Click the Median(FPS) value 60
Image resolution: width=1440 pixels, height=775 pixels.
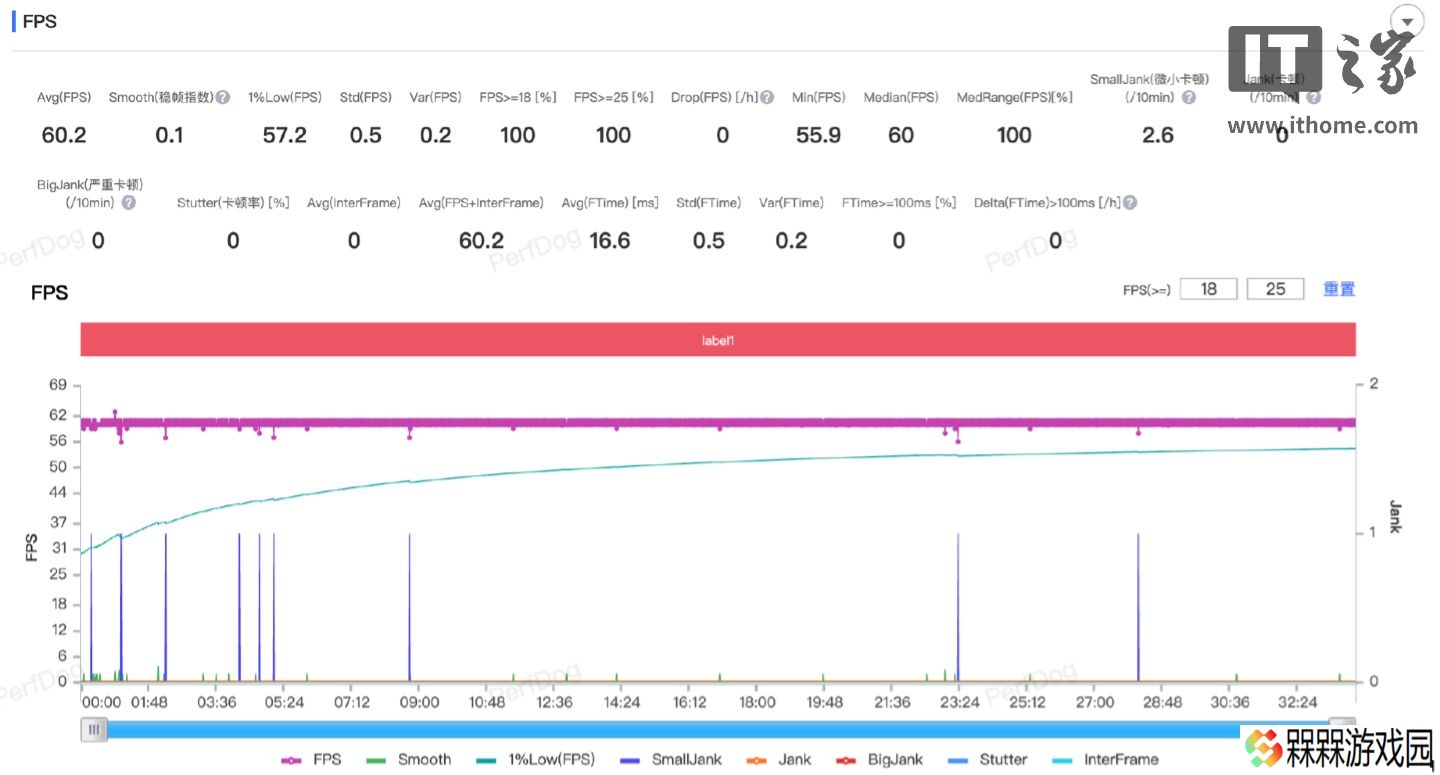[901, 135]
